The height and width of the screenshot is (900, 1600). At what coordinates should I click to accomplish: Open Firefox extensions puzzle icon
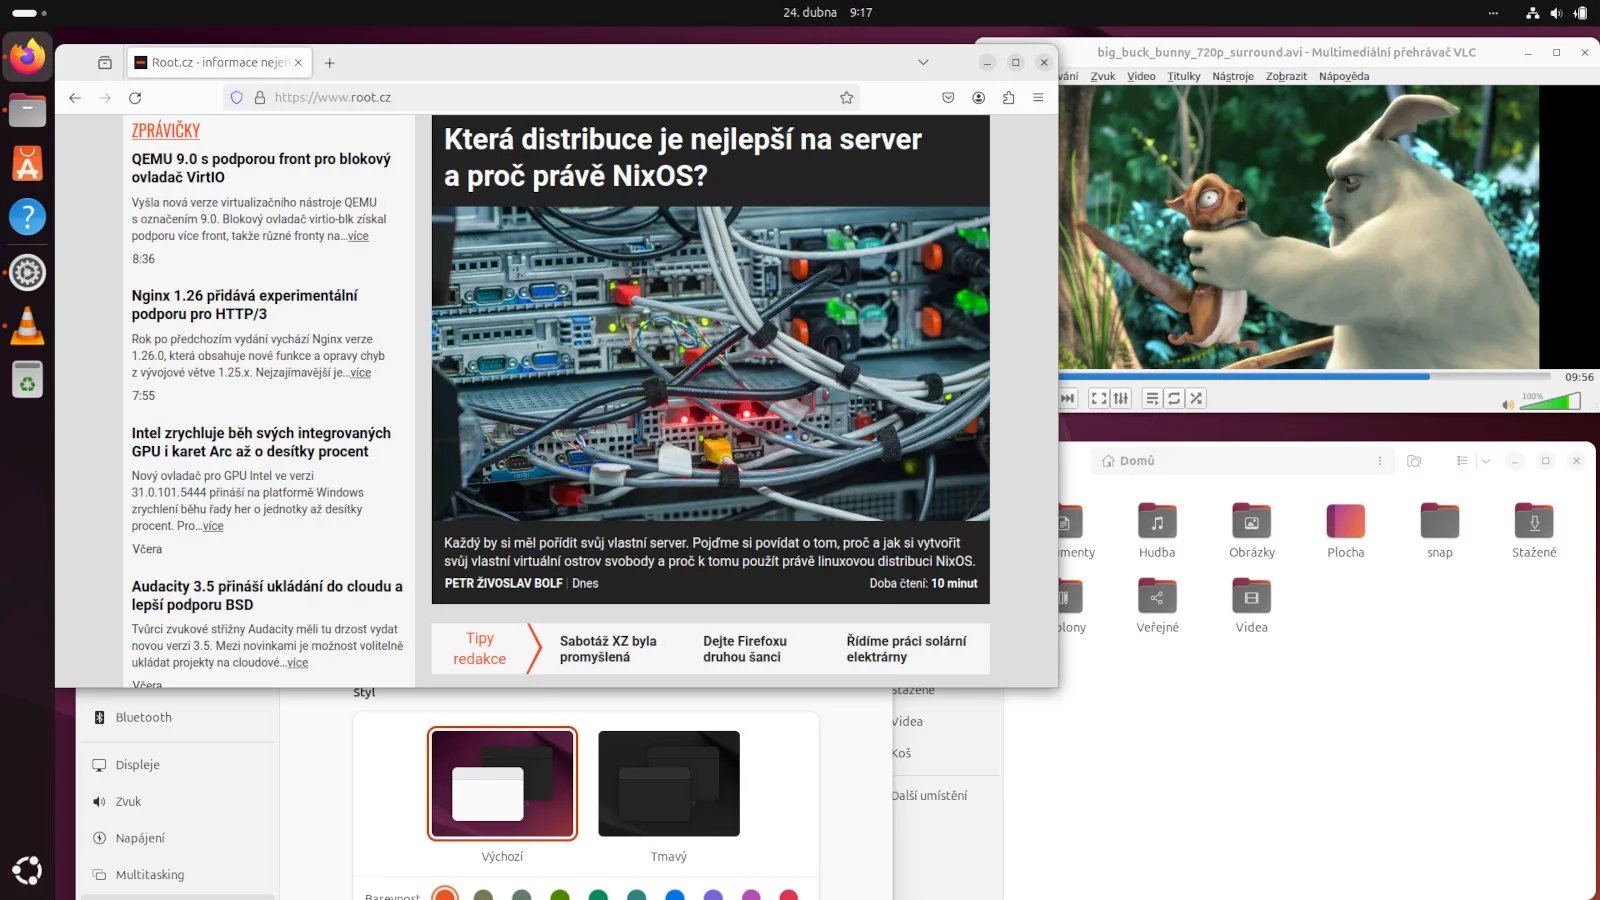(x=1008, y=98)
